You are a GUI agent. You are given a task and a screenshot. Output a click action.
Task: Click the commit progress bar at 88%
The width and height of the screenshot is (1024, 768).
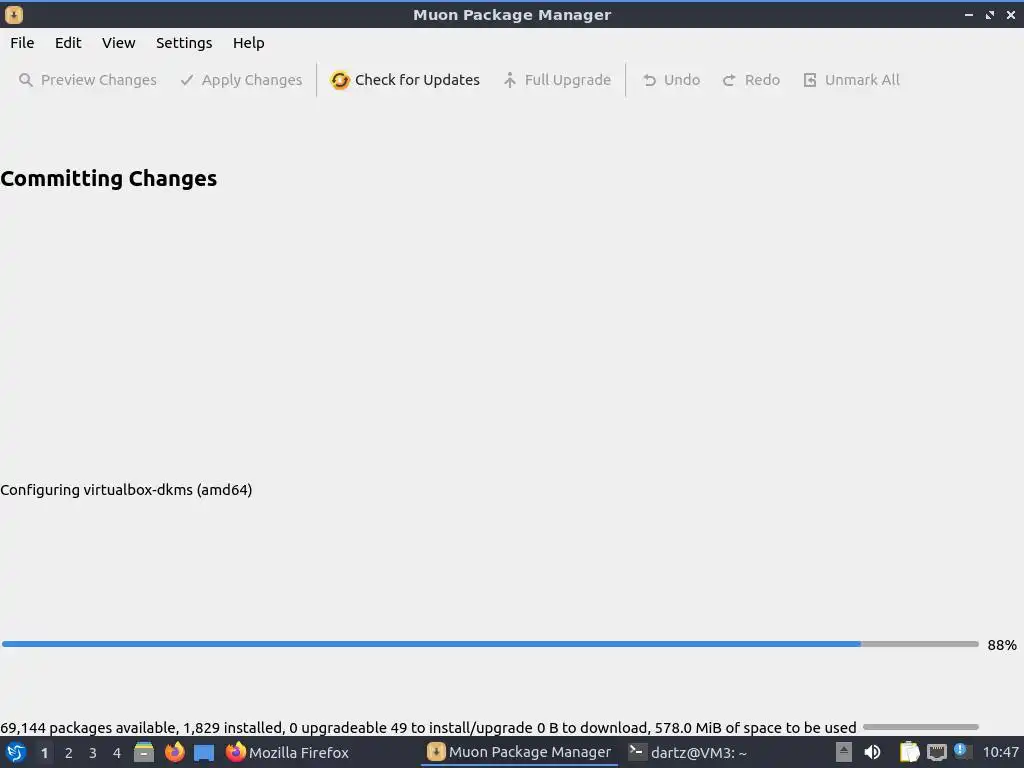tap(490, 644)
